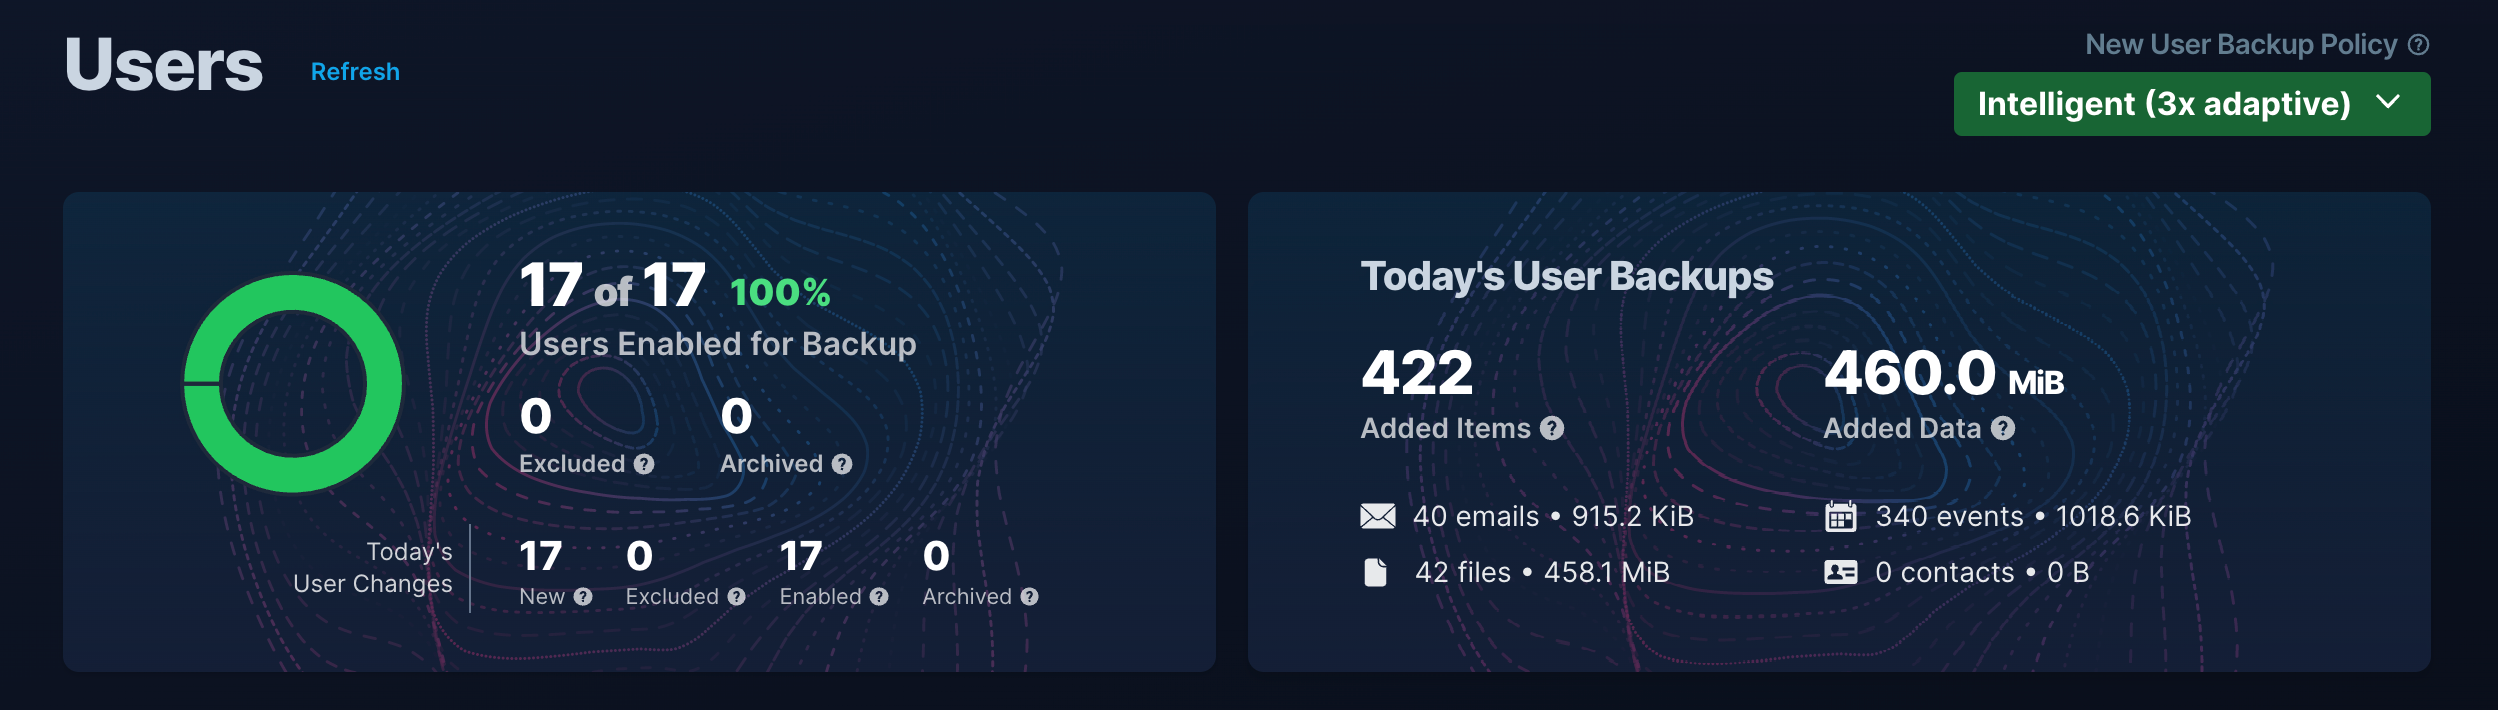Click the Refresh link
Screen dimensions: 2498x710
point(355,72)
